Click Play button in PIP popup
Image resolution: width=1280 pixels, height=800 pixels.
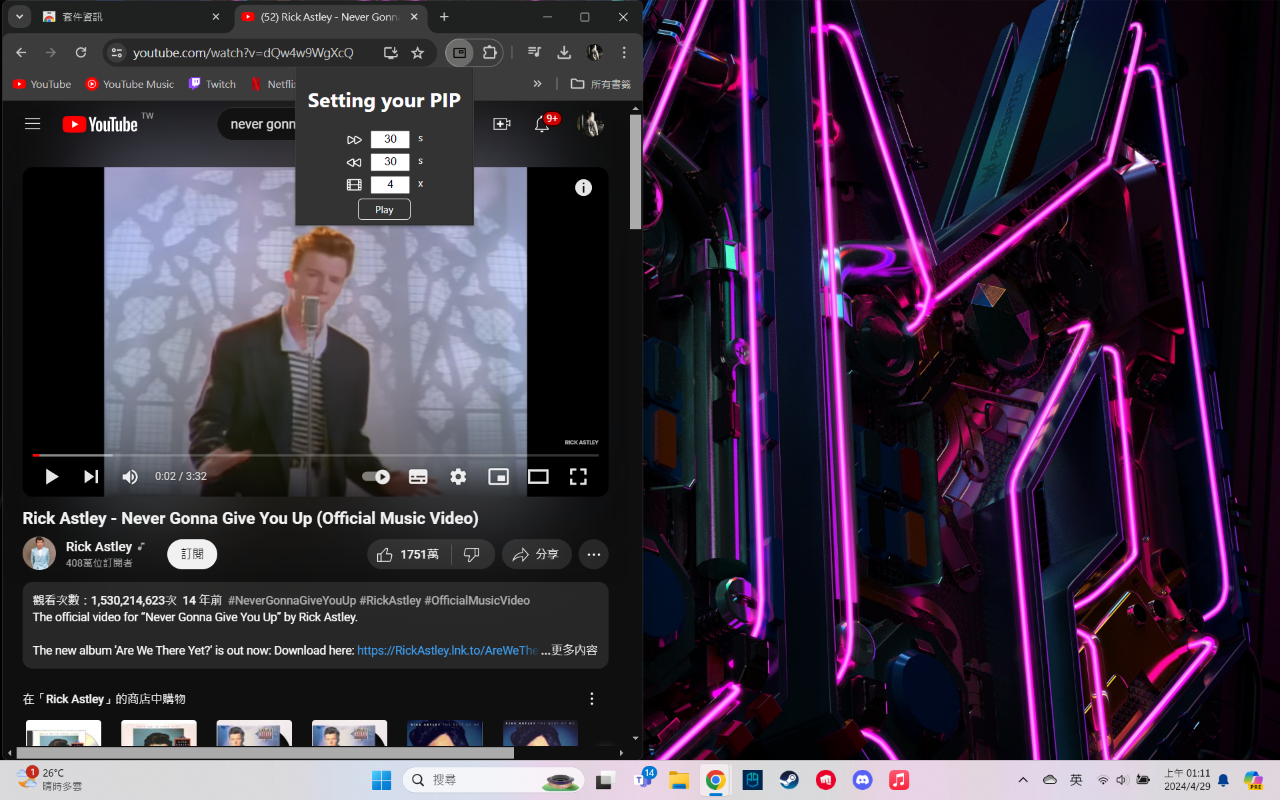[385, 210]
